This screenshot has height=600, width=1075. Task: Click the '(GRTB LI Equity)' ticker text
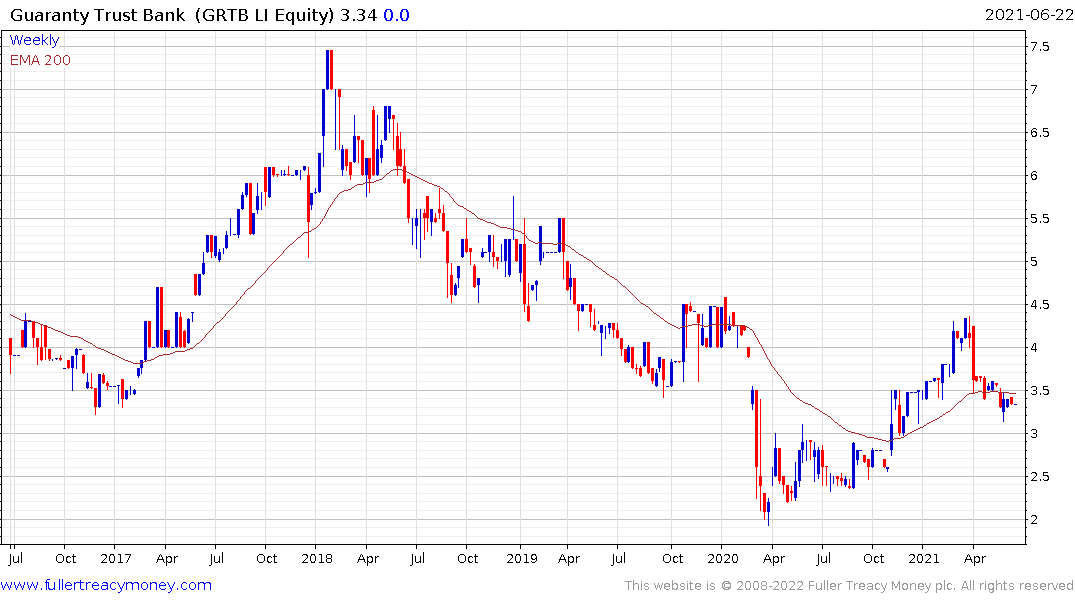point(264,15)
